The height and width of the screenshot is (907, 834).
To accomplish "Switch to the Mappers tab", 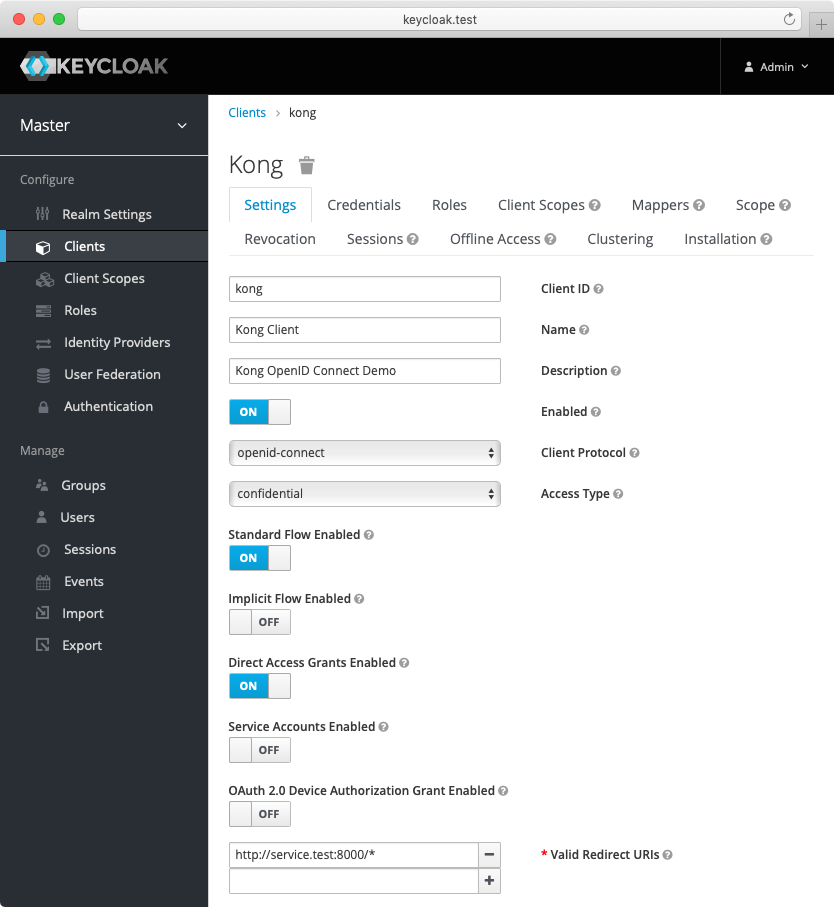I will [668, 205].
